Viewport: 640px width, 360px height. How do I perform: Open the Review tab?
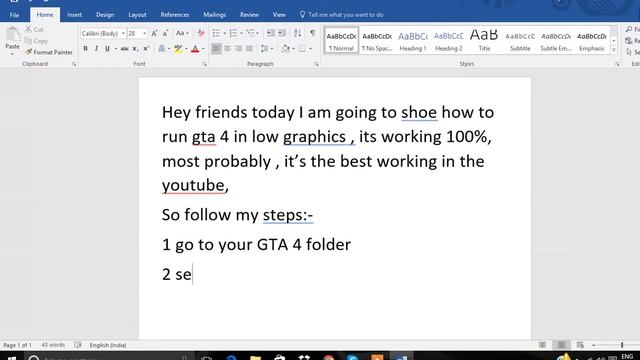point(249,15)
